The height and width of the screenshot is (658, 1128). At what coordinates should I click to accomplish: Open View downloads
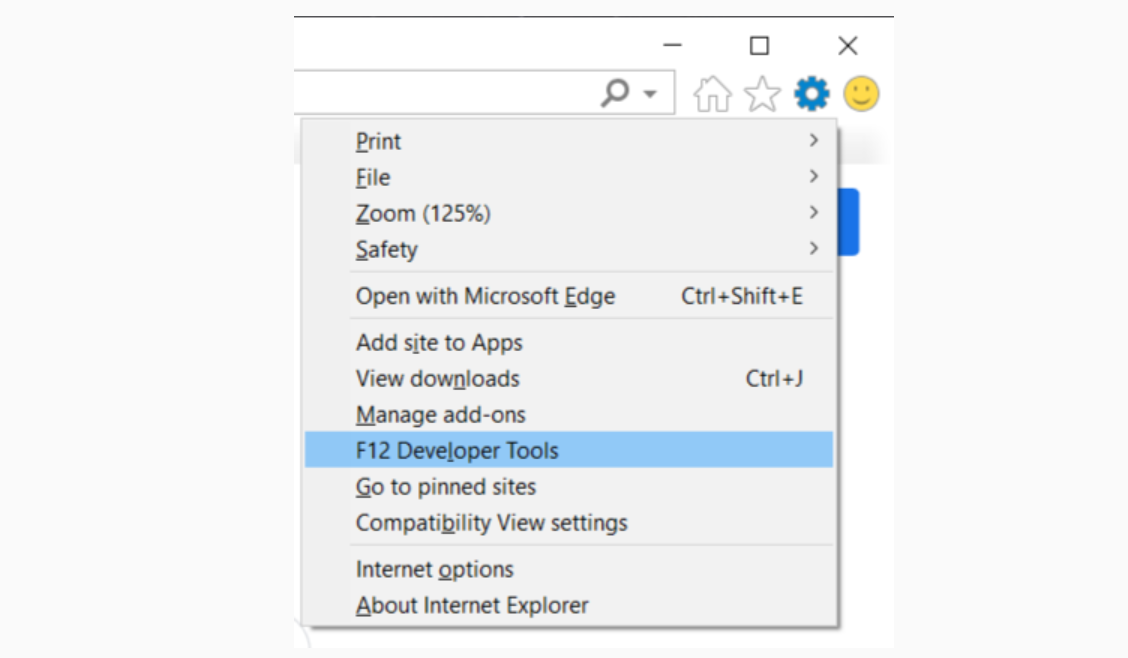(x=438, y=378)
